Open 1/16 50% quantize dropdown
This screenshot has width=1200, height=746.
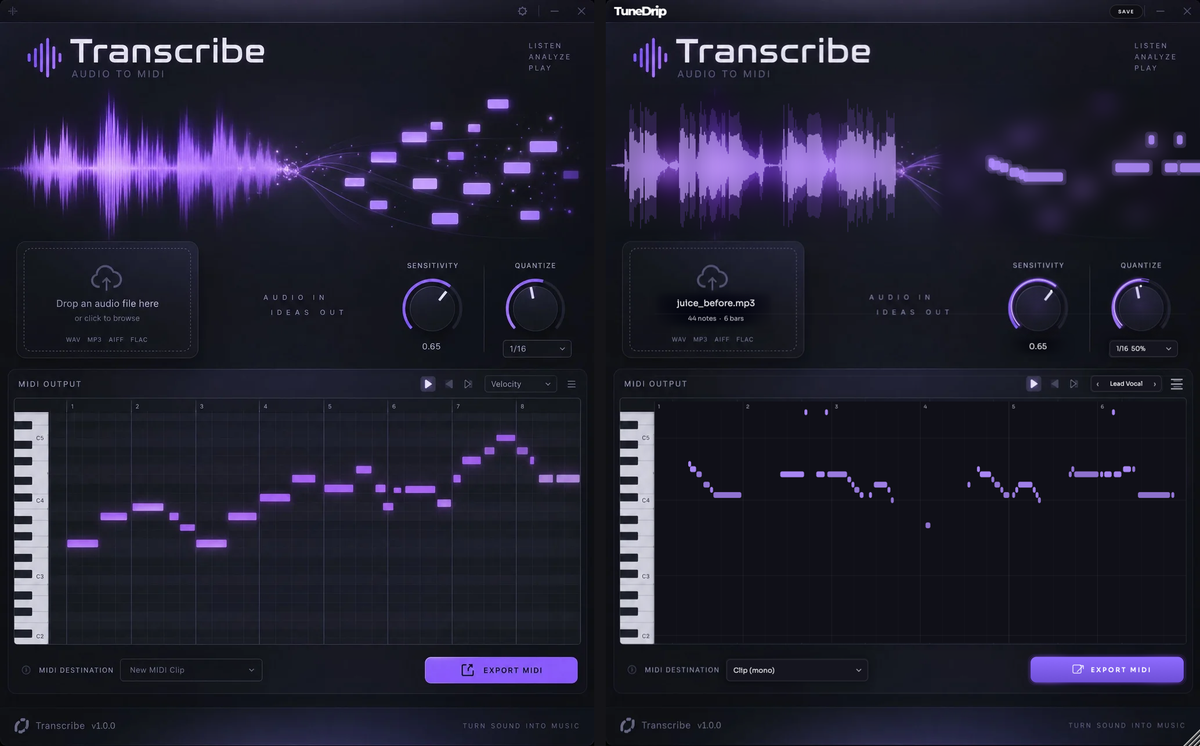(1143, 349)
